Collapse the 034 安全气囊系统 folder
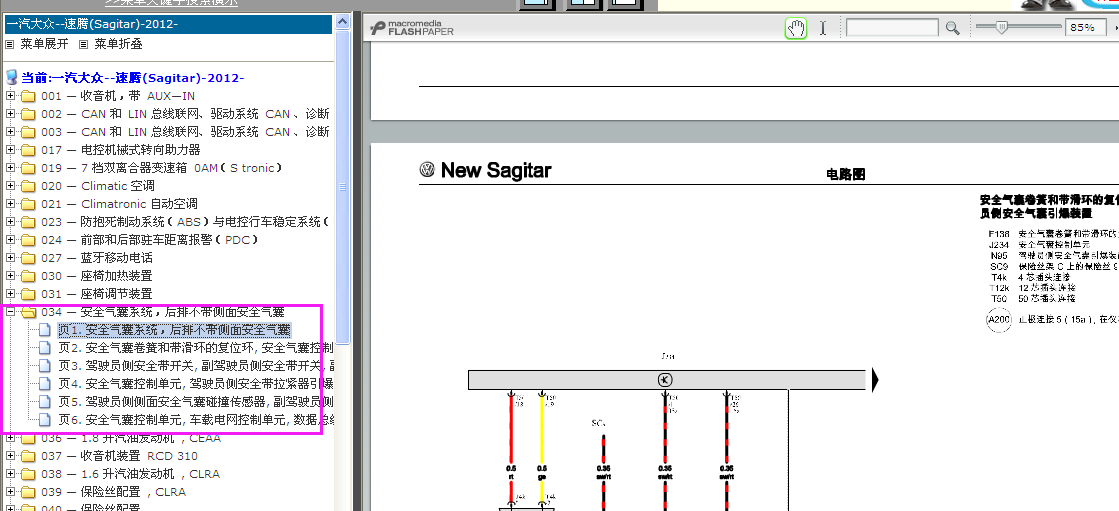Image resolution: width=1119 pixels, height=511 pixels. click(x=10, y=312)
